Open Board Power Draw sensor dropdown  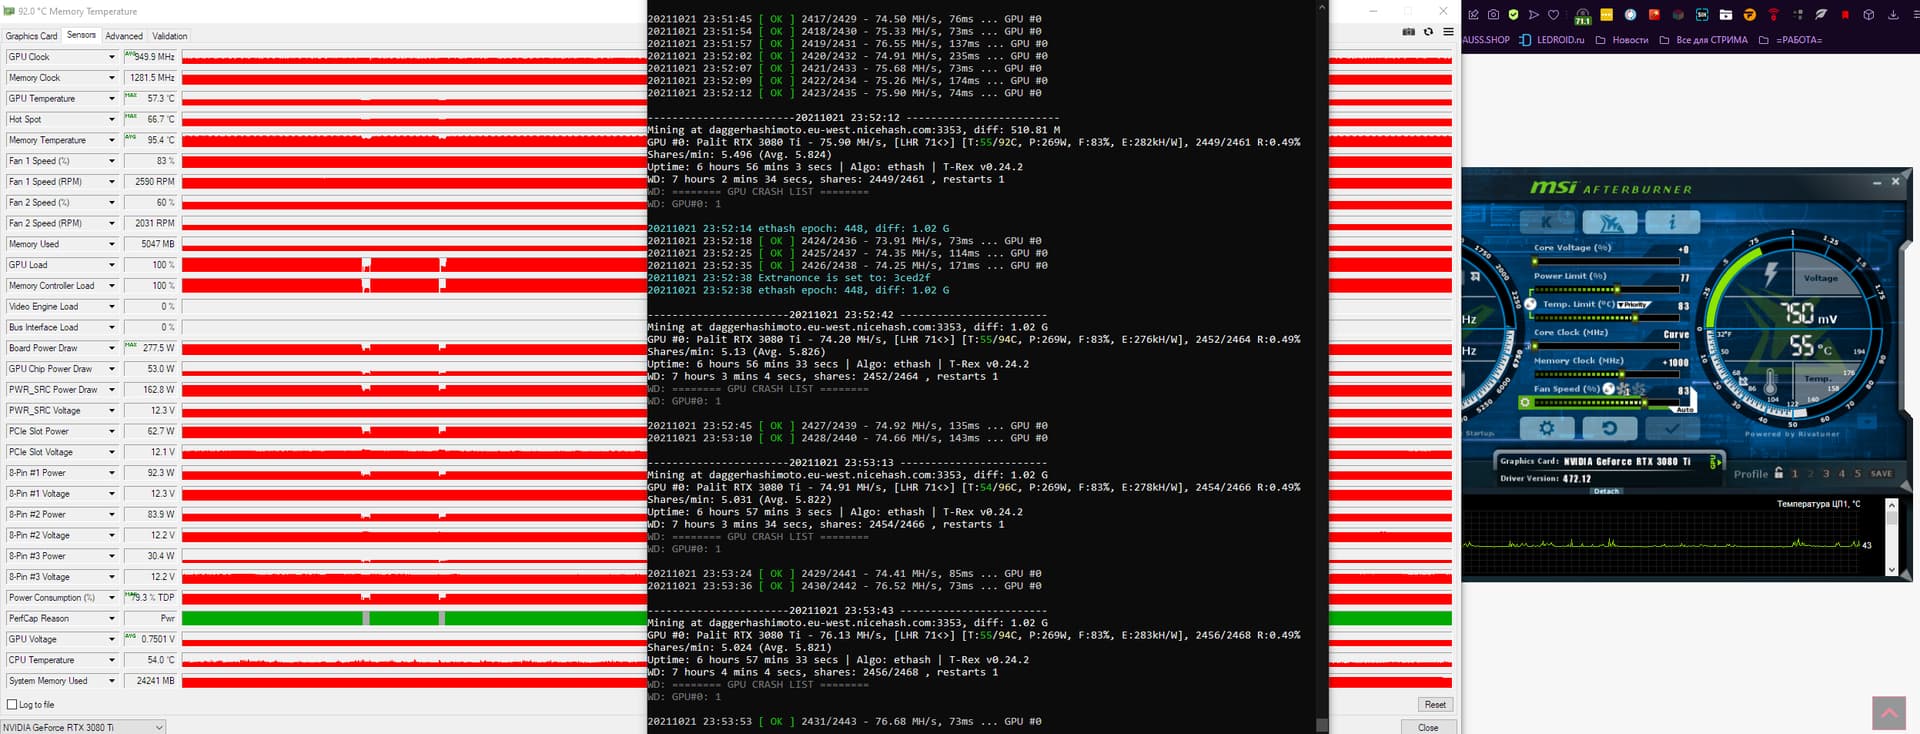[x=112, y=348]
